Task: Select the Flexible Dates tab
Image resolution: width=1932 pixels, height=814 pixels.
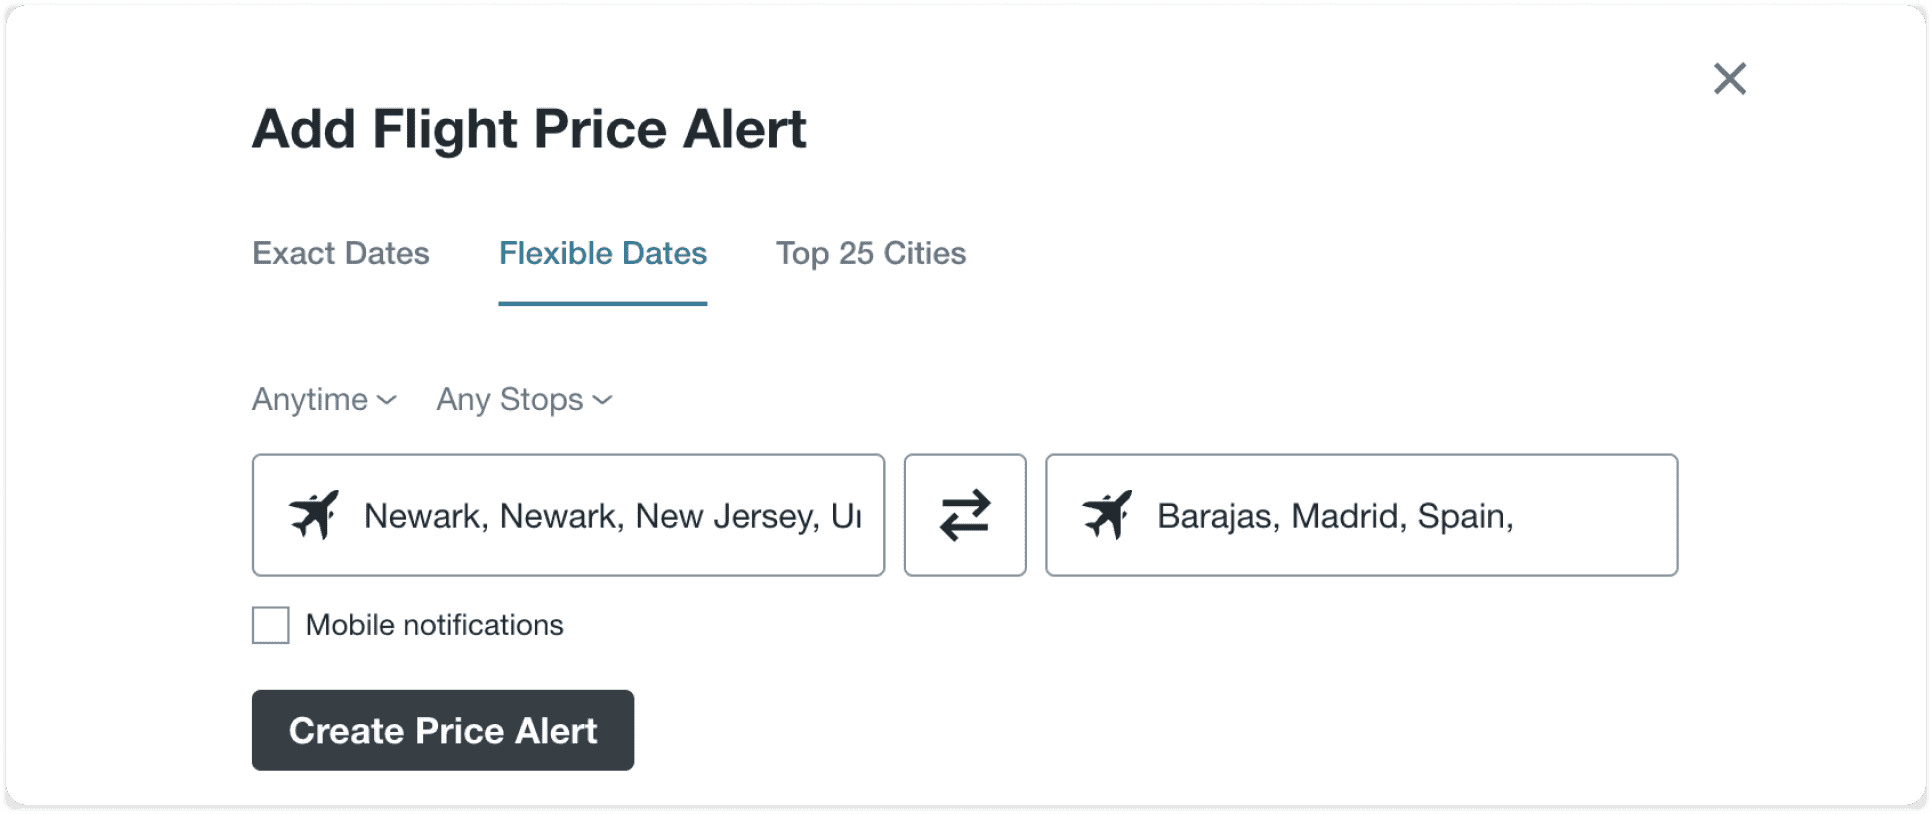Action: point(603,253)
